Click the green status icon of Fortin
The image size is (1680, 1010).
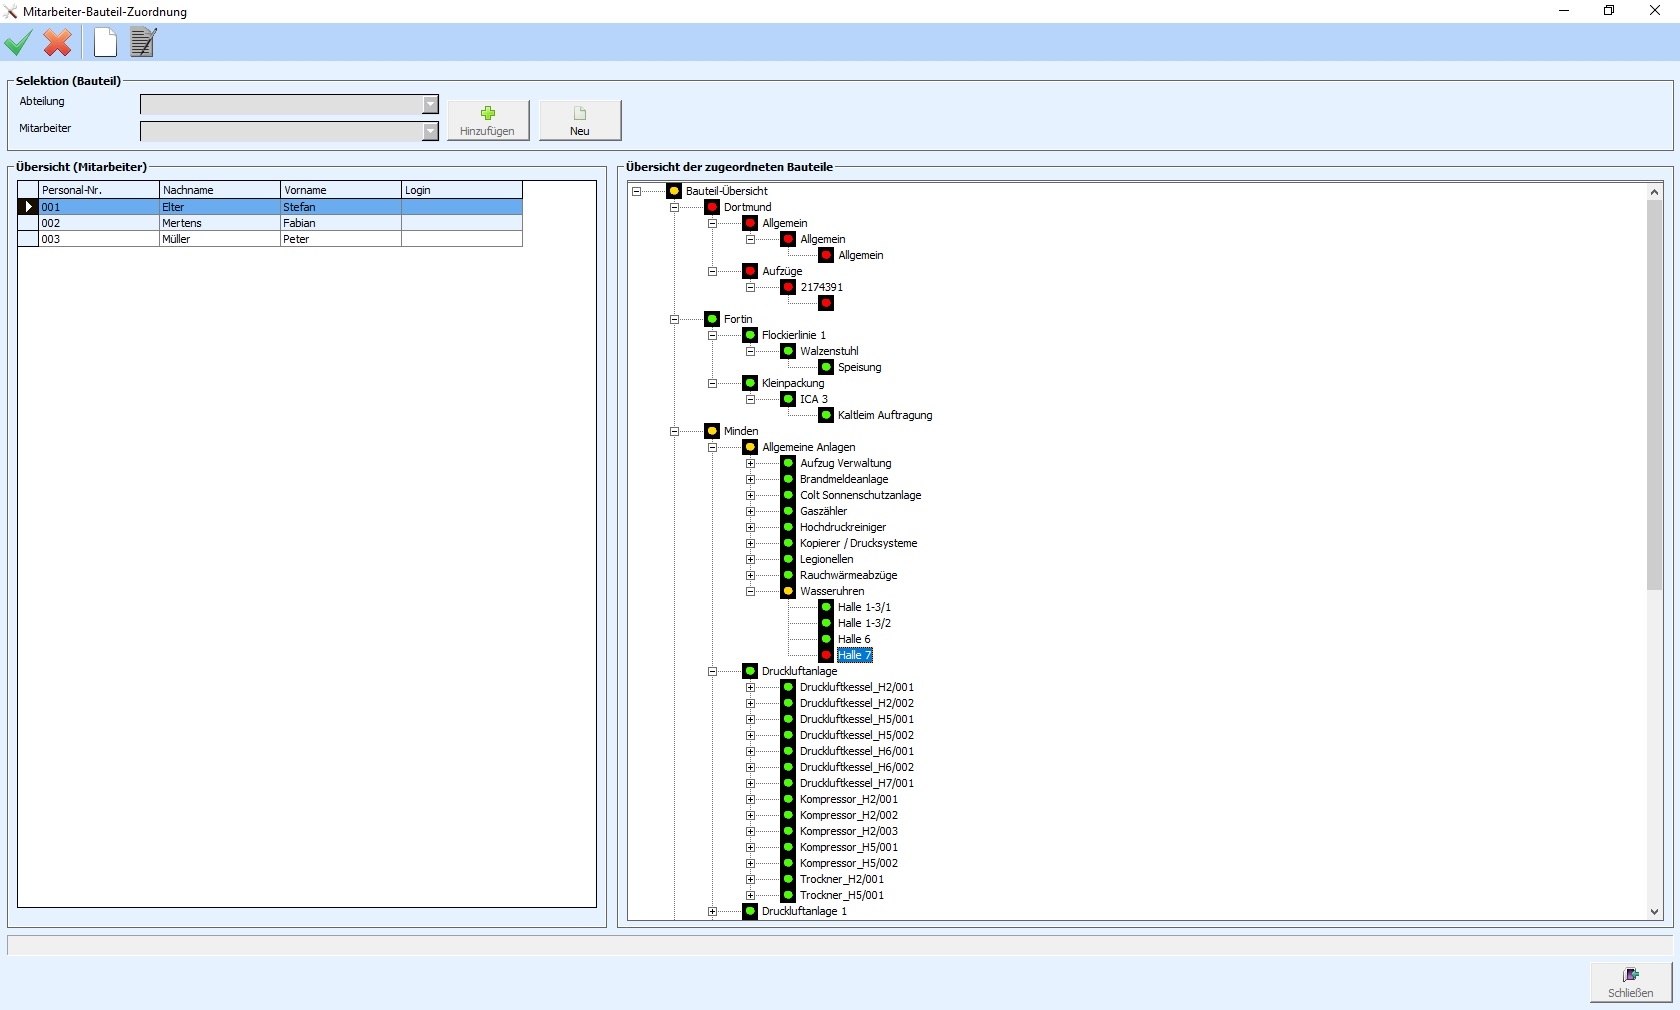click(712, 319)
